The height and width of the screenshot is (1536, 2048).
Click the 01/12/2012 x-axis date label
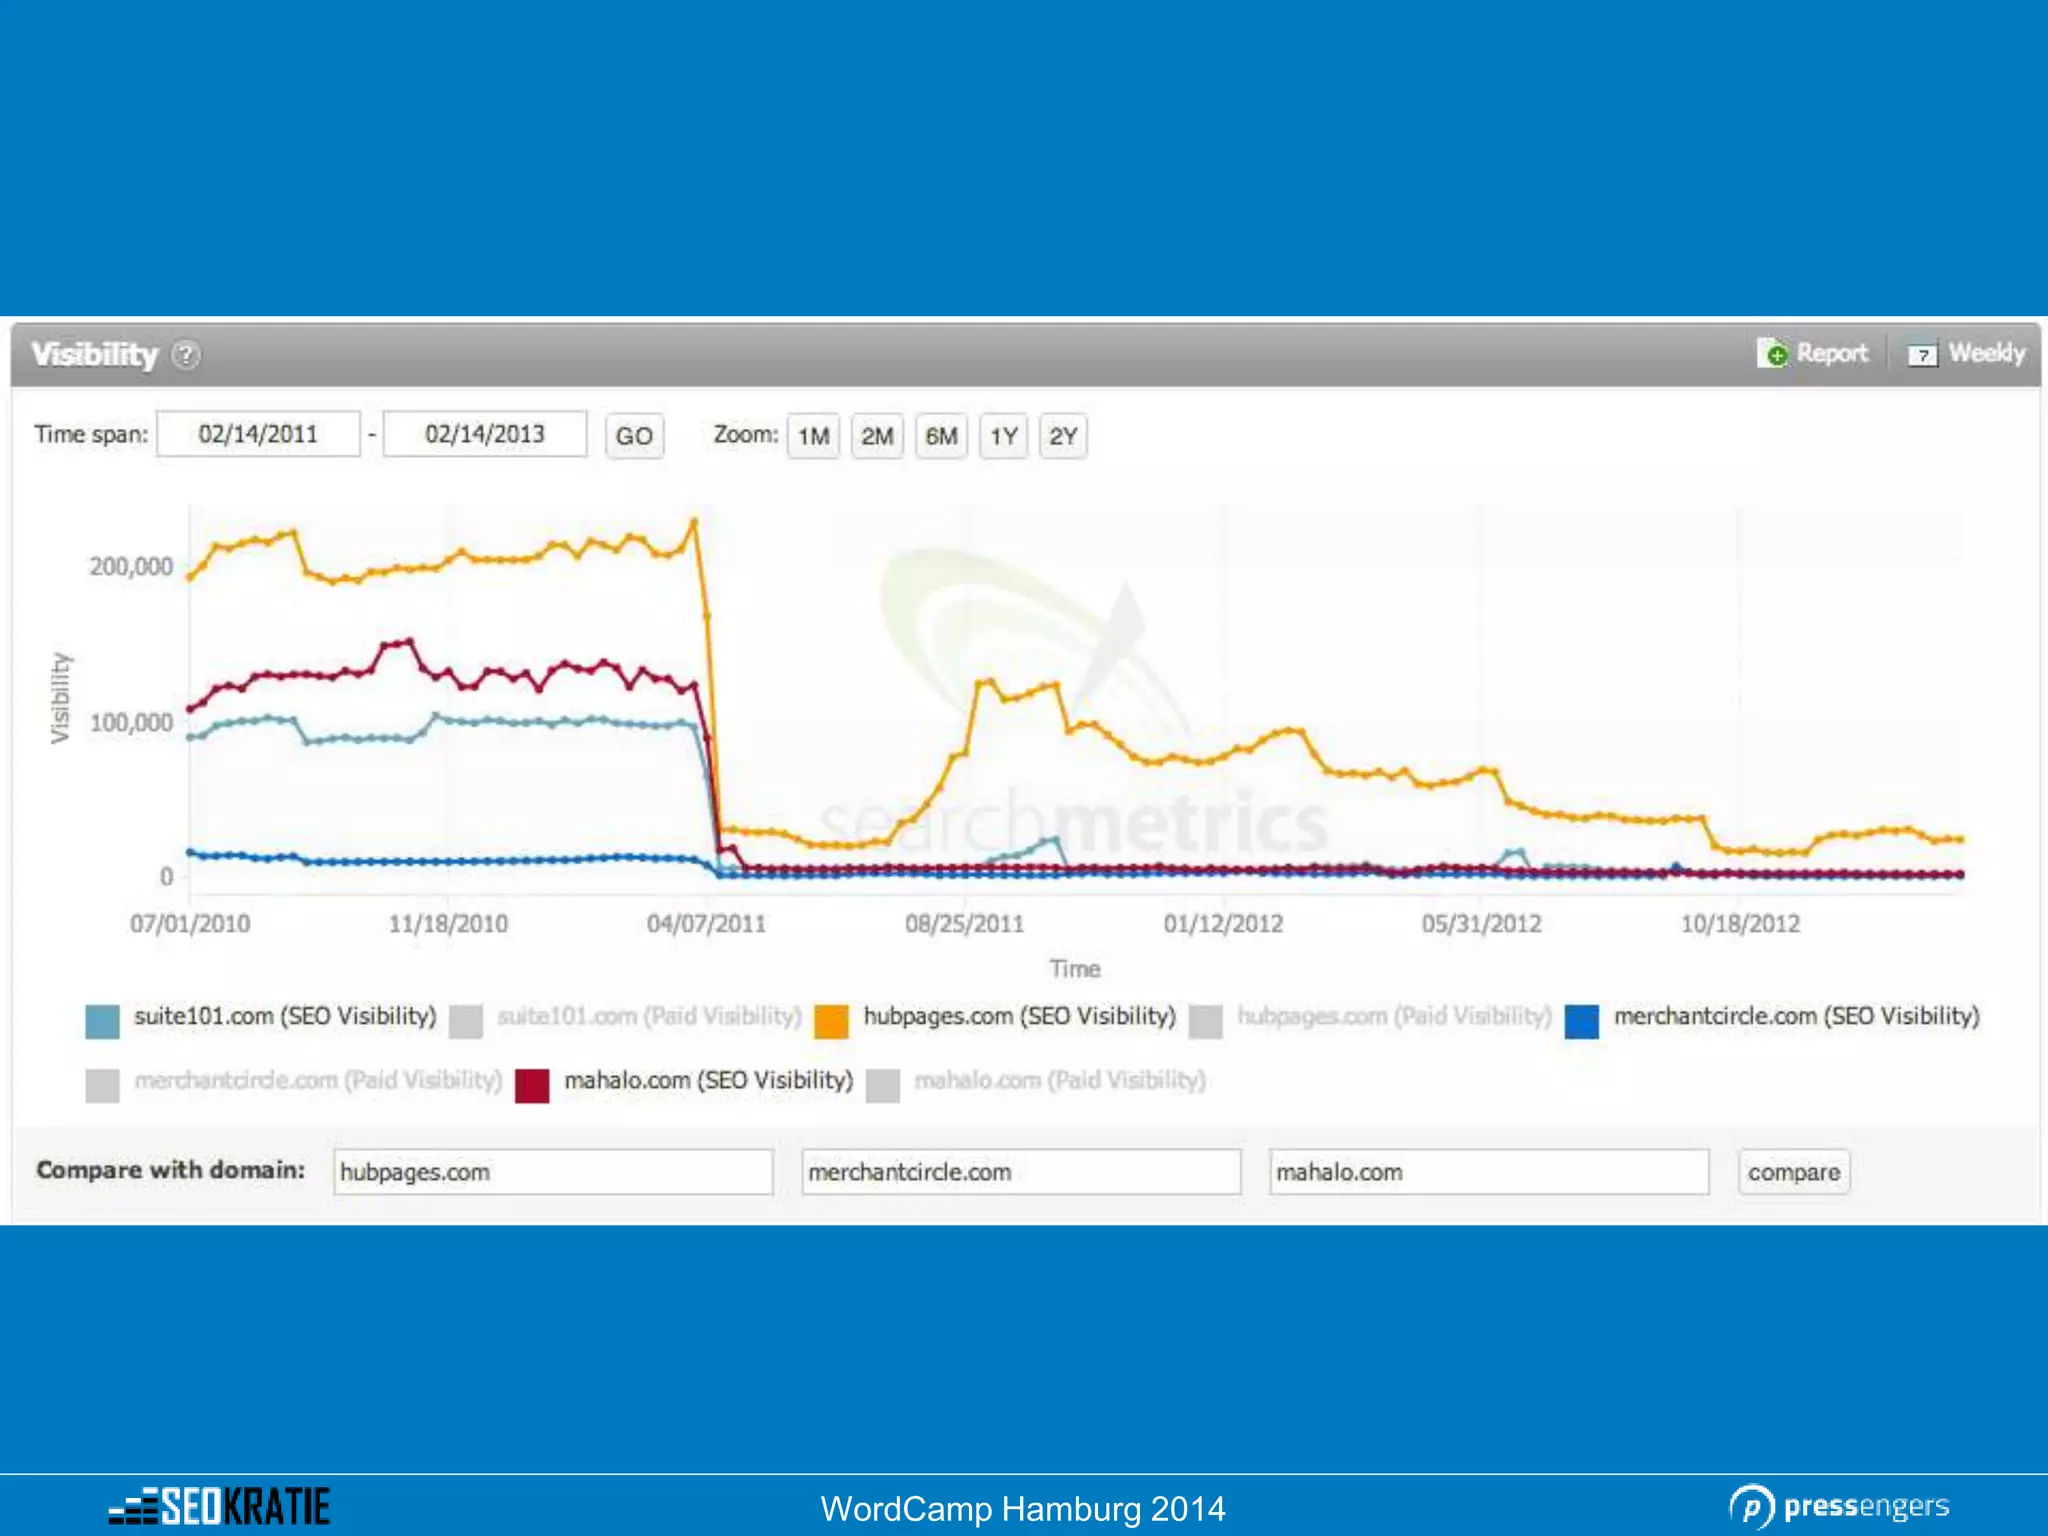(1223, 924)
